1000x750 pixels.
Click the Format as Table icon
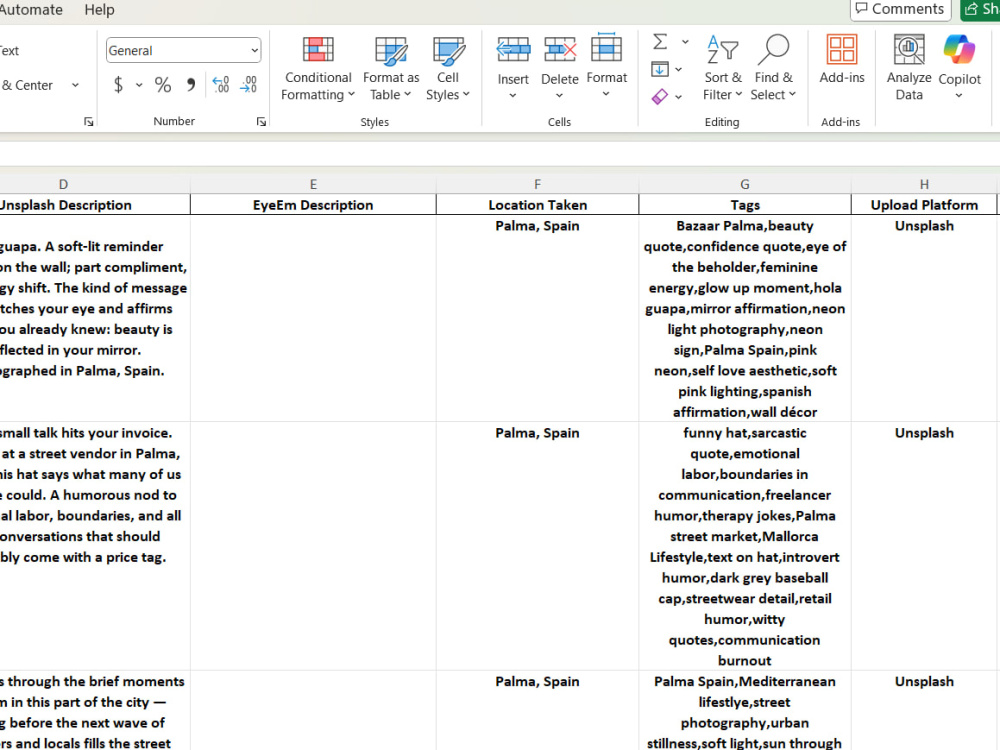[x=391, y=50]
